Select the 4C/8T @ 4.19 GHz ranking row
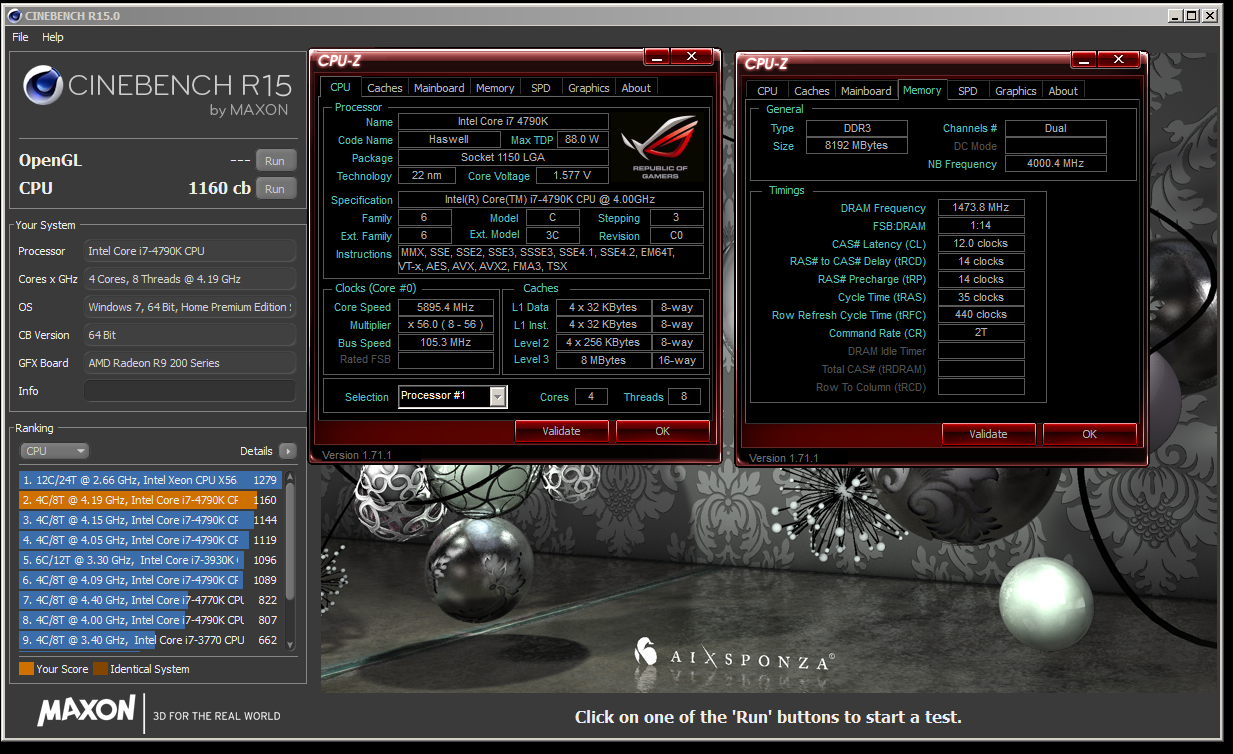The height and width of the screenshot is (754, 1233). pyautogui.click(x=150, y=500)
